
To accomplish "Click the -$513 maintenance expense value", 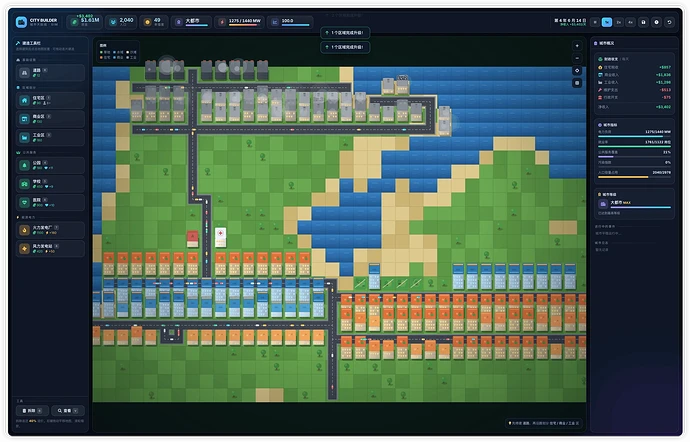I will pos(666,90).
